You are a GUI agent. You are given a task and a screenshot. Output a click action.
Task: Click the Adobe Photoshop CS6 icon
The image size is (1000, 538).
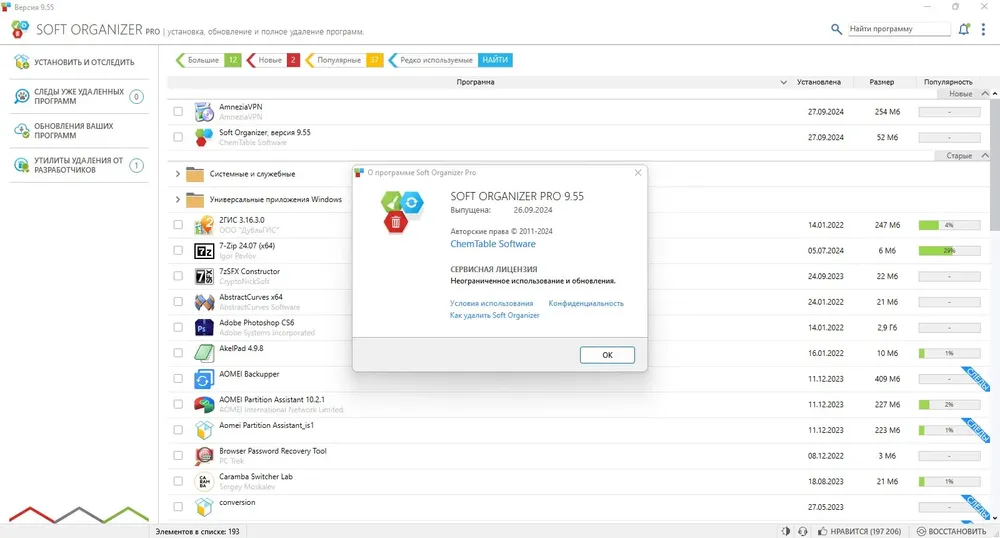pyautogui.click(x=203, y=328)
